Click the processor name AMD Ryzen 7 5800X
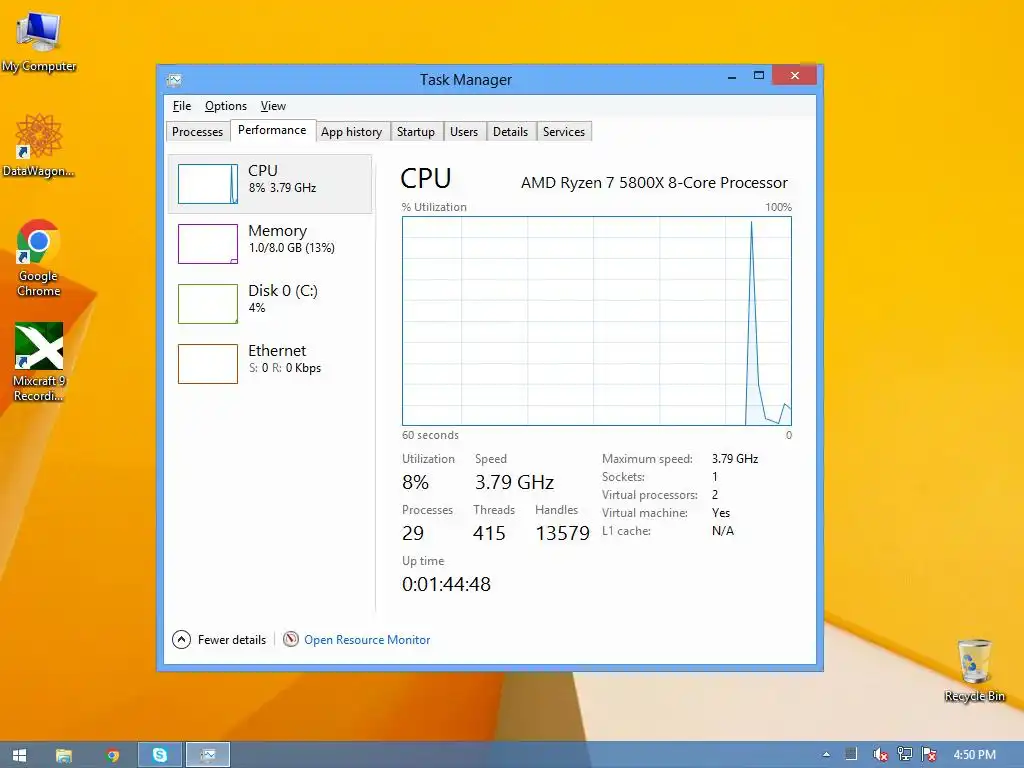The width and height of the screenshot is (1024, 768). [x=654, y=183]
